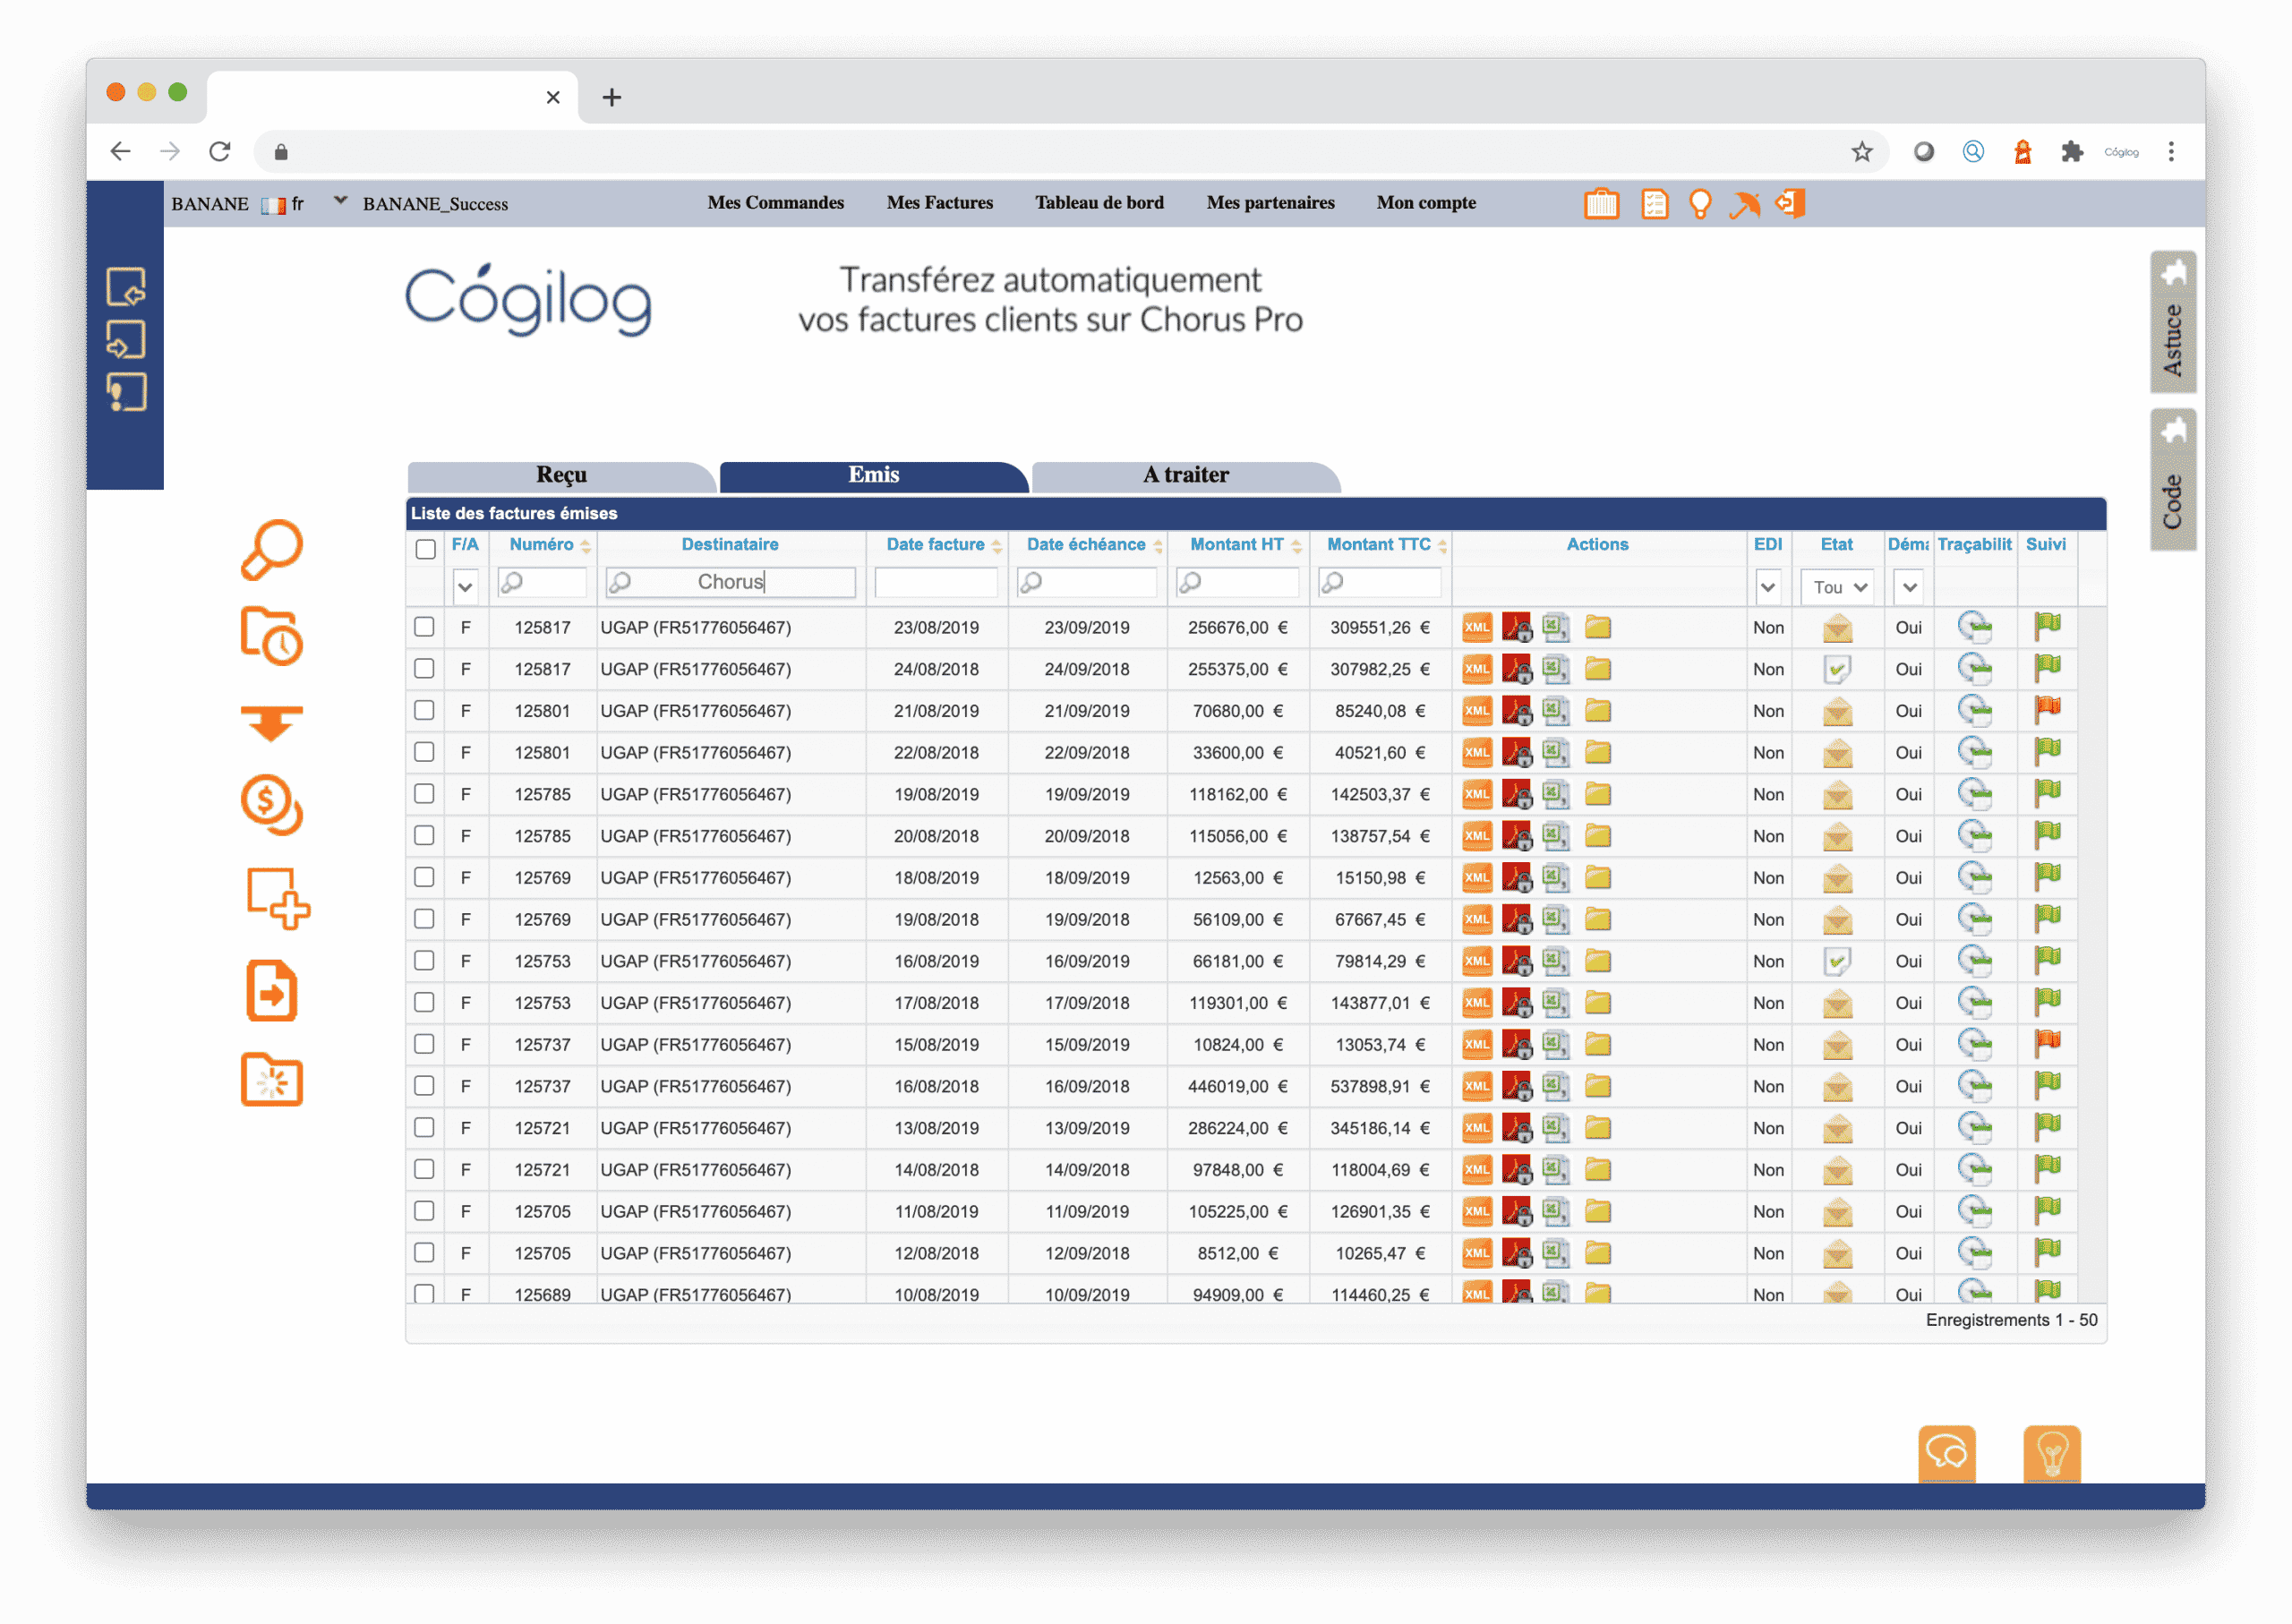Click the orange logout icon in top bar

pos(1790,203)
